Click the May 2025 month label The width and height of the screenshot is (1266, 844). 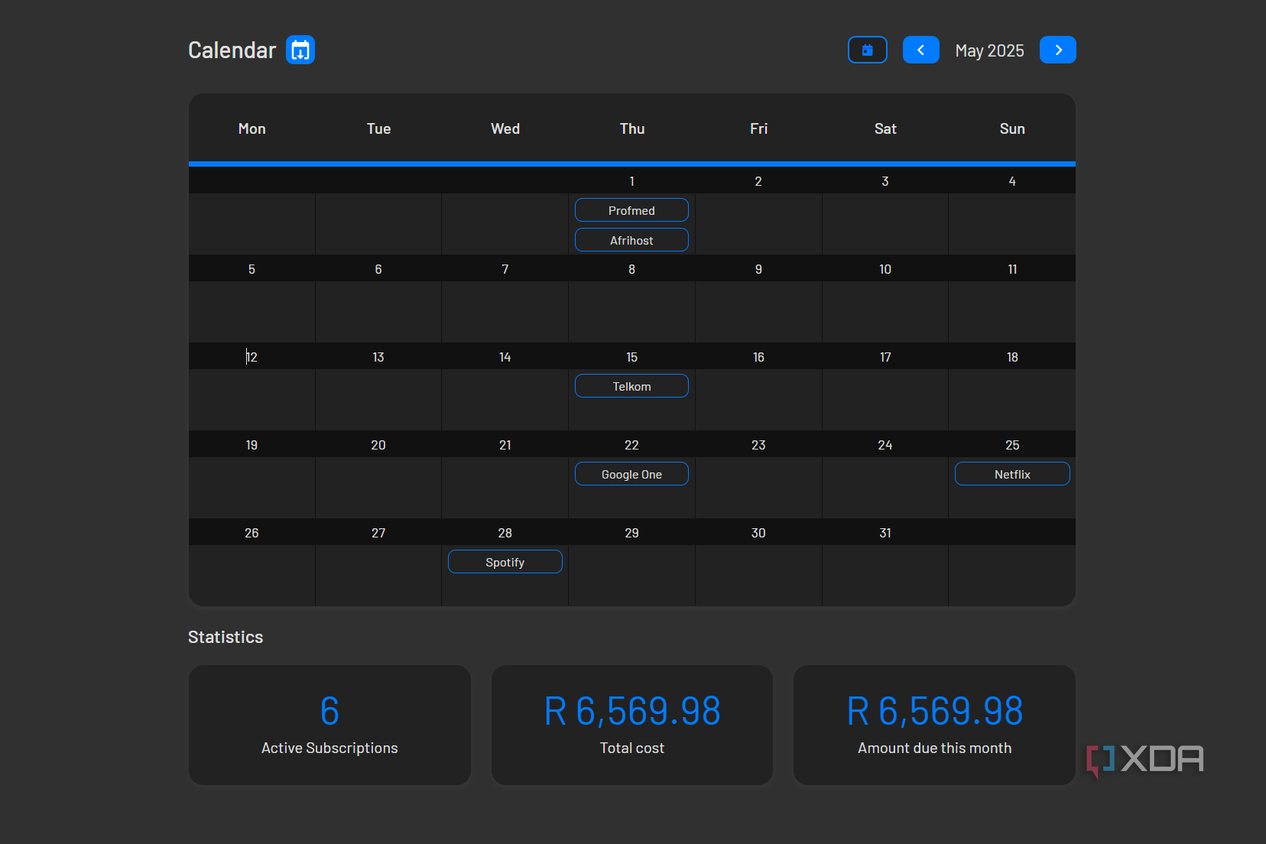pos(989,50)
